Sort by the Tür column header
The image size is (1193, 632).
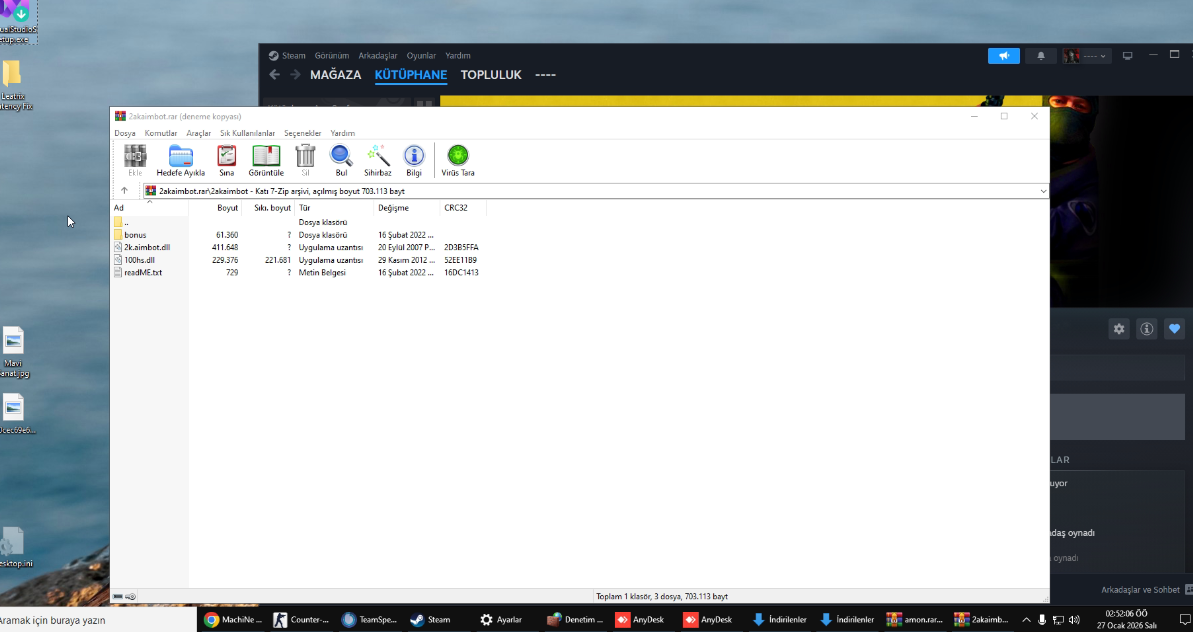pyautogui.click(x=335, y=208)
